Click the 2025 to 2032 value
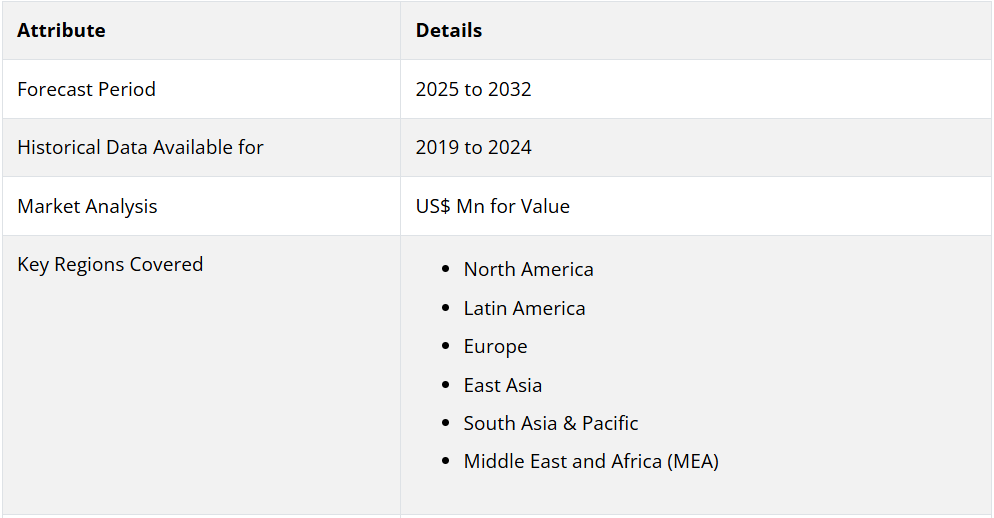The image size is (994, 518). tap(474, 89)
